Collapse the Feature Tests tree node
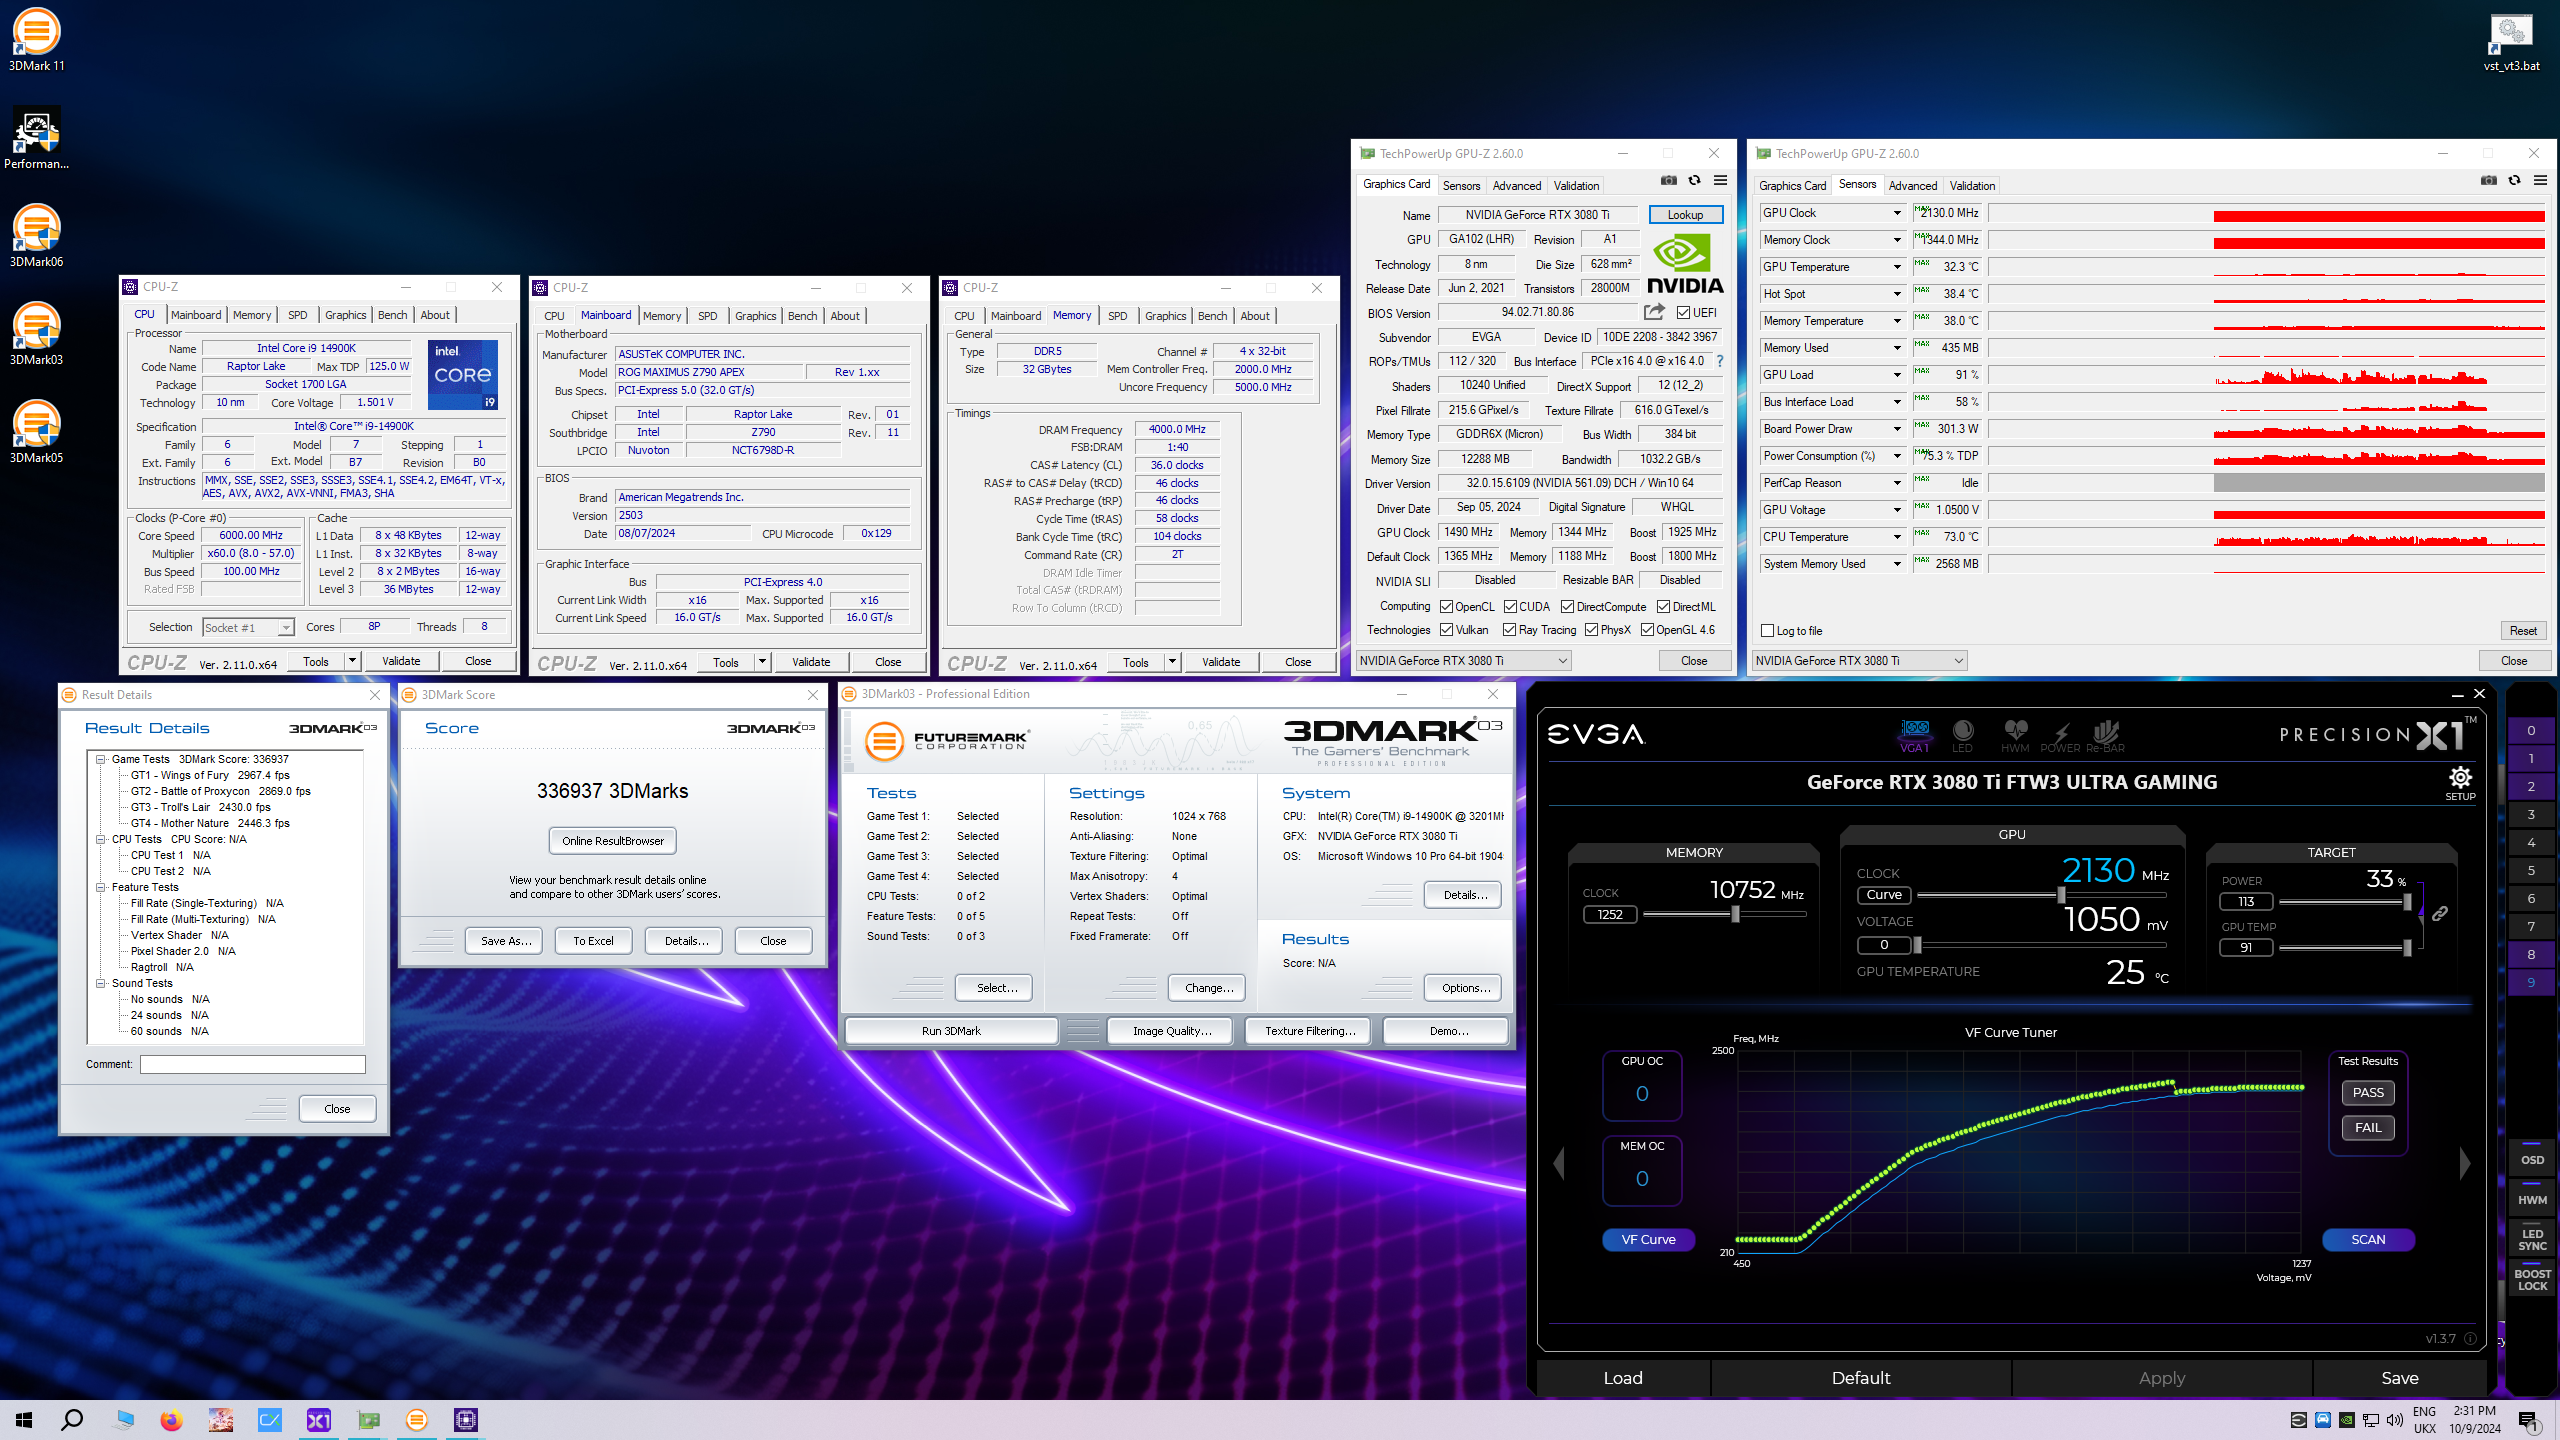The image size is (2560, 1440). 101,887
